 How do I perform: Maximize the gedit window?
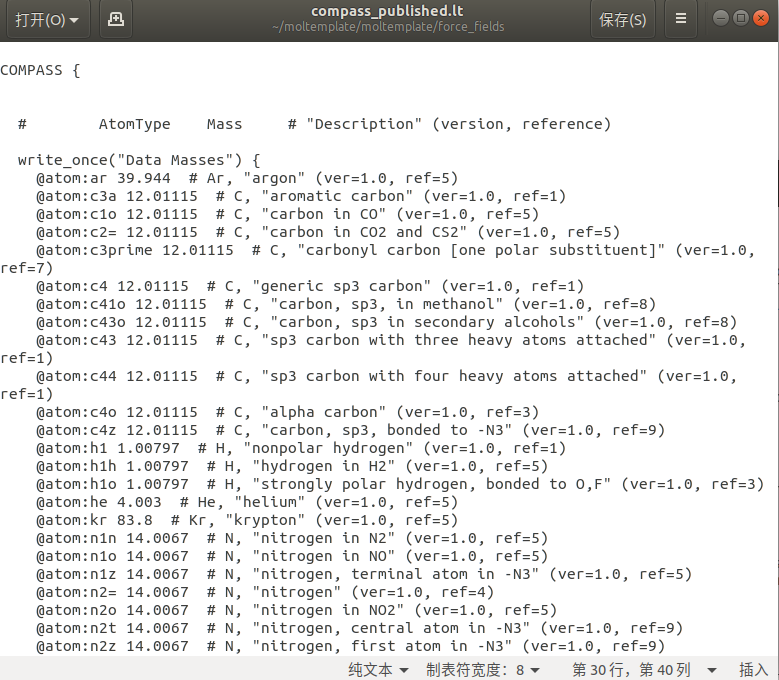coord(740,19)
